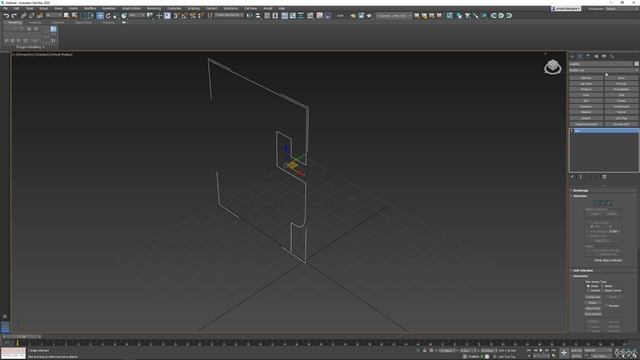Activate the Select Object tool
Image resolution: width=640 pixels, height=360 pixels.
[66, 16]
